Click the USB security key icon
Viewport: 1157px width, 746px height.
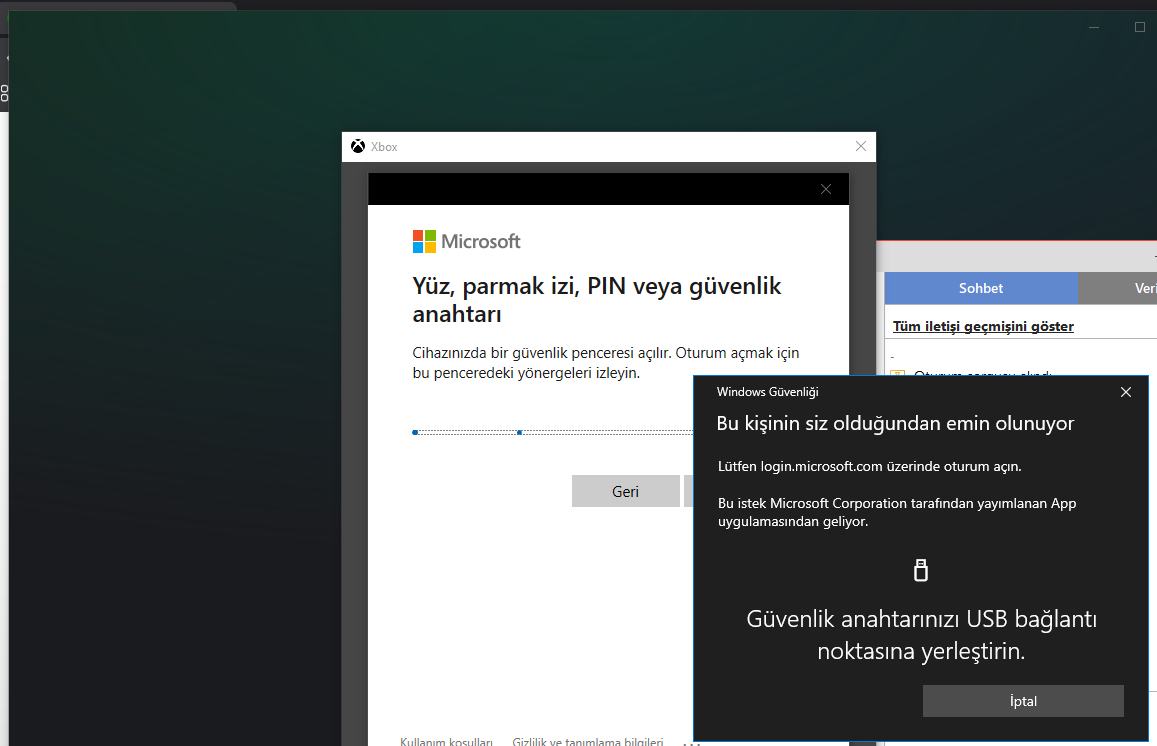921,570
